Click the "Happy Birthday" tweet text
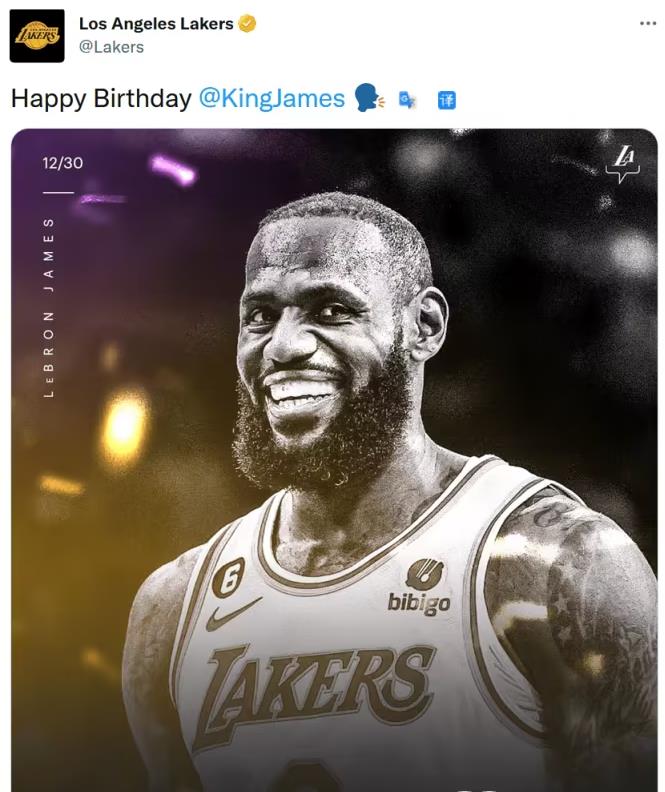Viewport: 665px width, 792px height. [x=101, y=98]
